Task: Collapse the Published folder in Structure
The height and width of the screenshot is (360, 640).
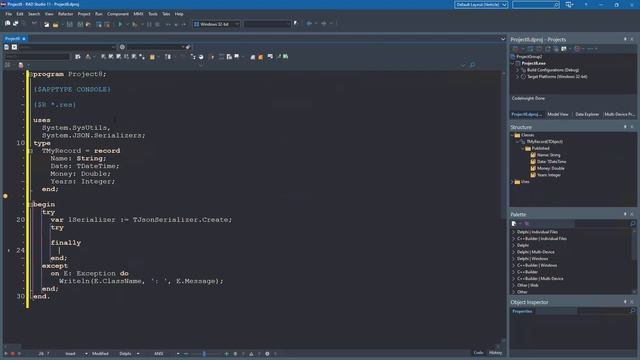Action: click(x=523, y=149)
